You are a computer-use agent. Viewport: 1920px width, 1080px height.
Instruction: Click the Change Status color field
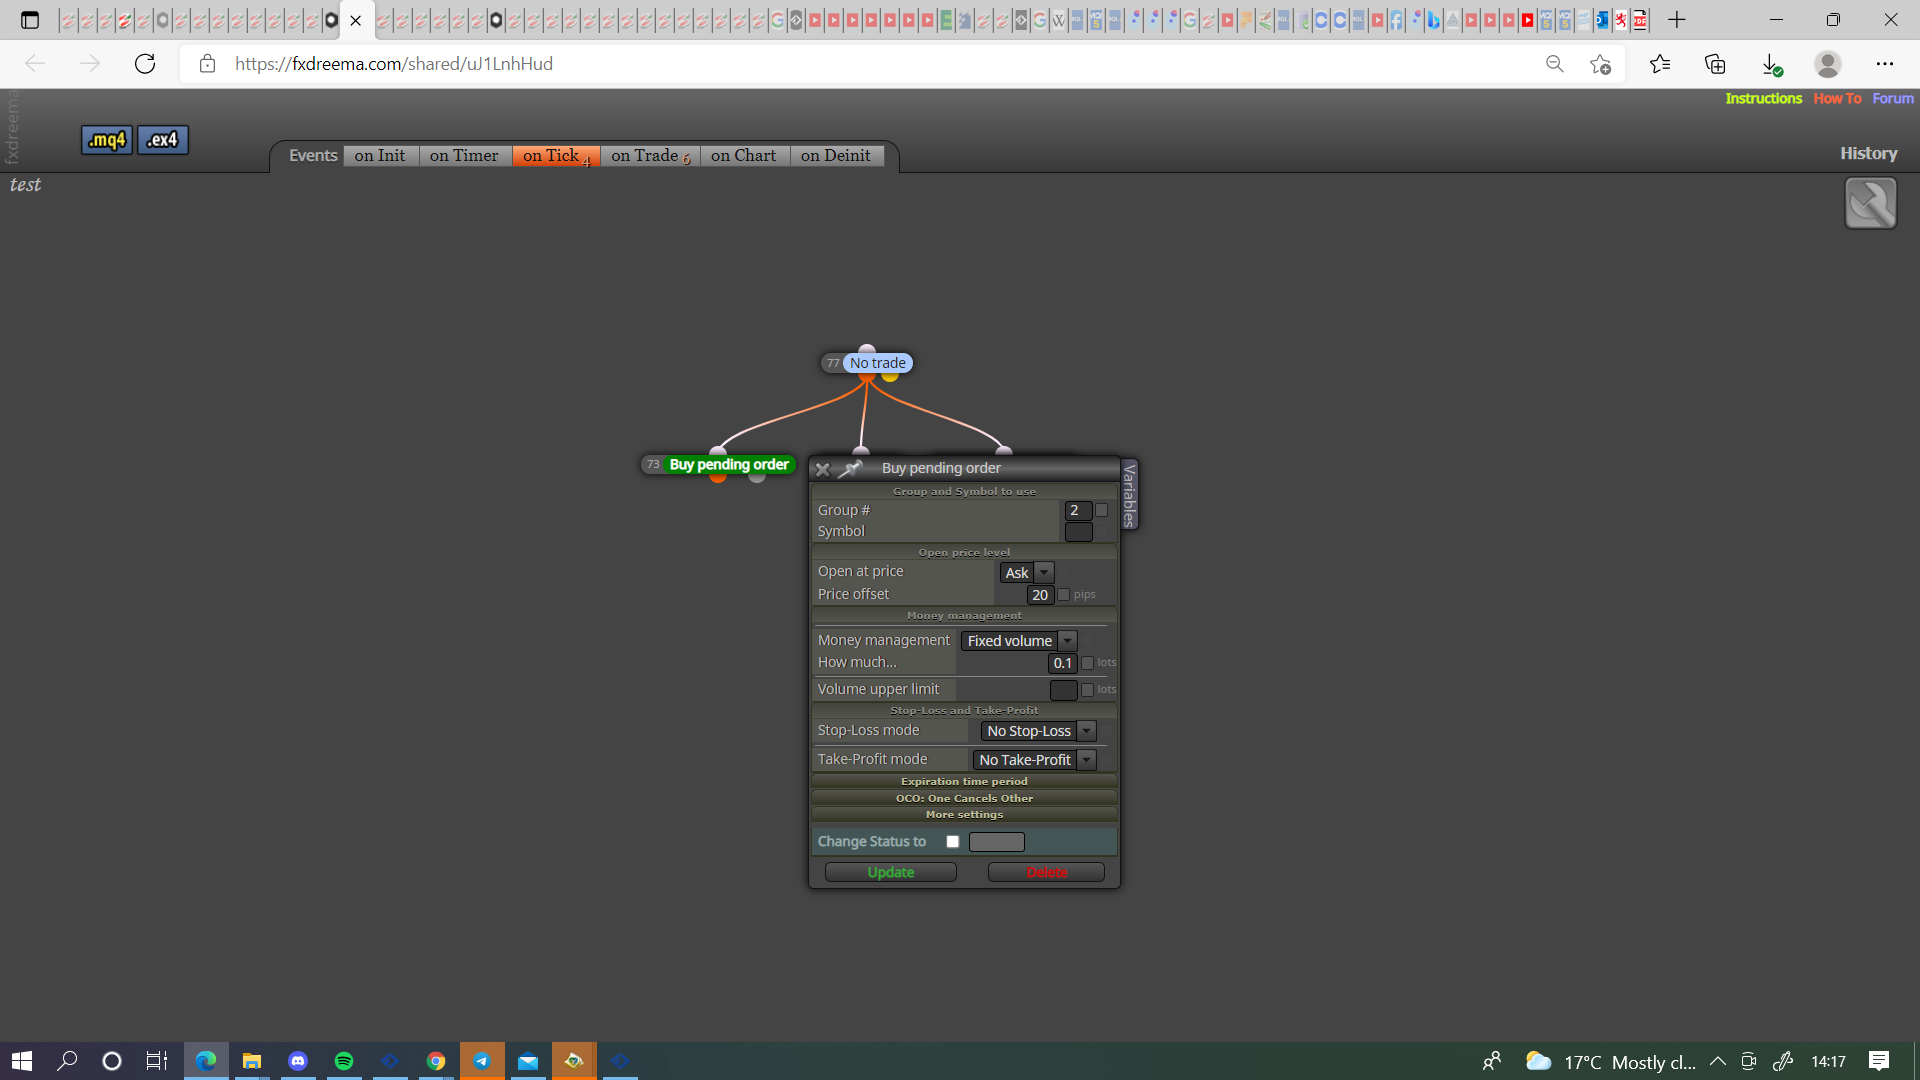(x=997, y=842)
